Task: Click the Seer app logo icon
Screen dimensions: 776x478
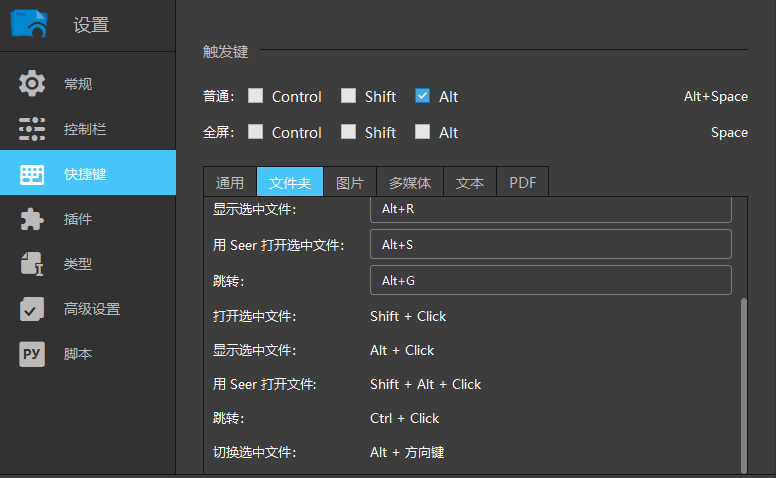Action: tap(29, 23)
